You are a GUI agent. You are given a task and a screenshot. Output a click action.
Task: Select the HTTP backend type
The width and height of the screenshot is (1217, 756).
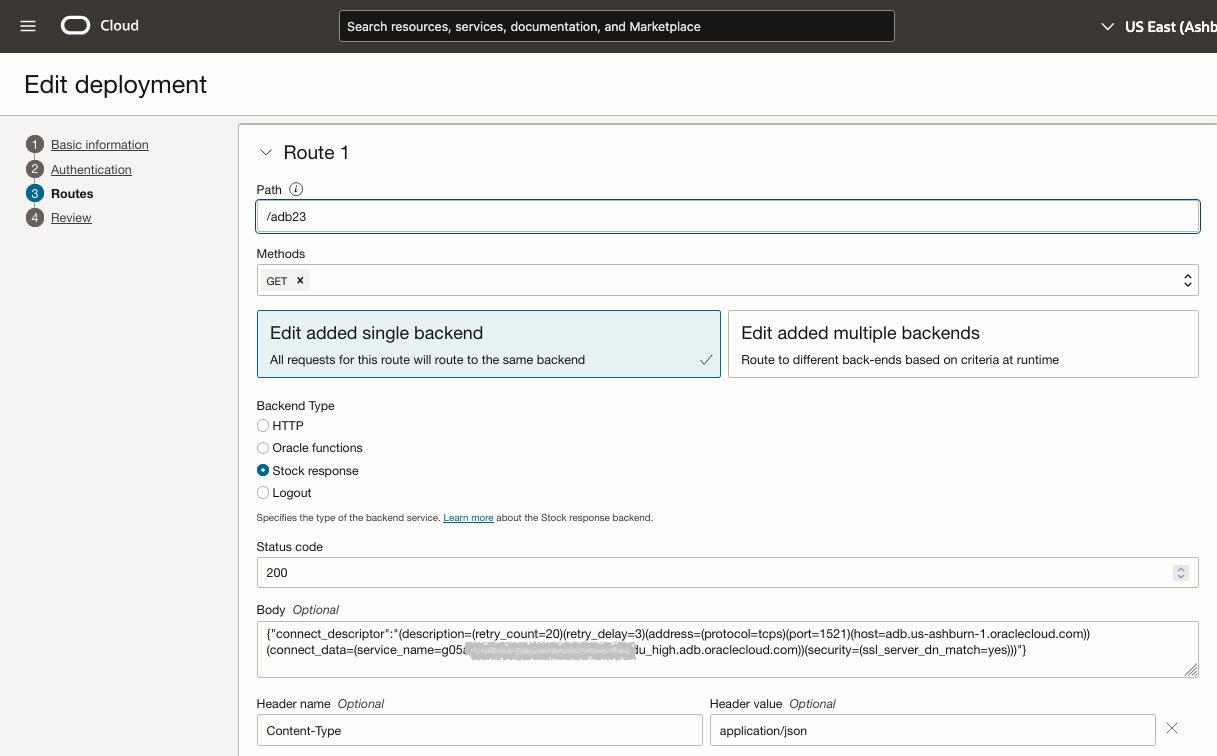pos(263,426)
